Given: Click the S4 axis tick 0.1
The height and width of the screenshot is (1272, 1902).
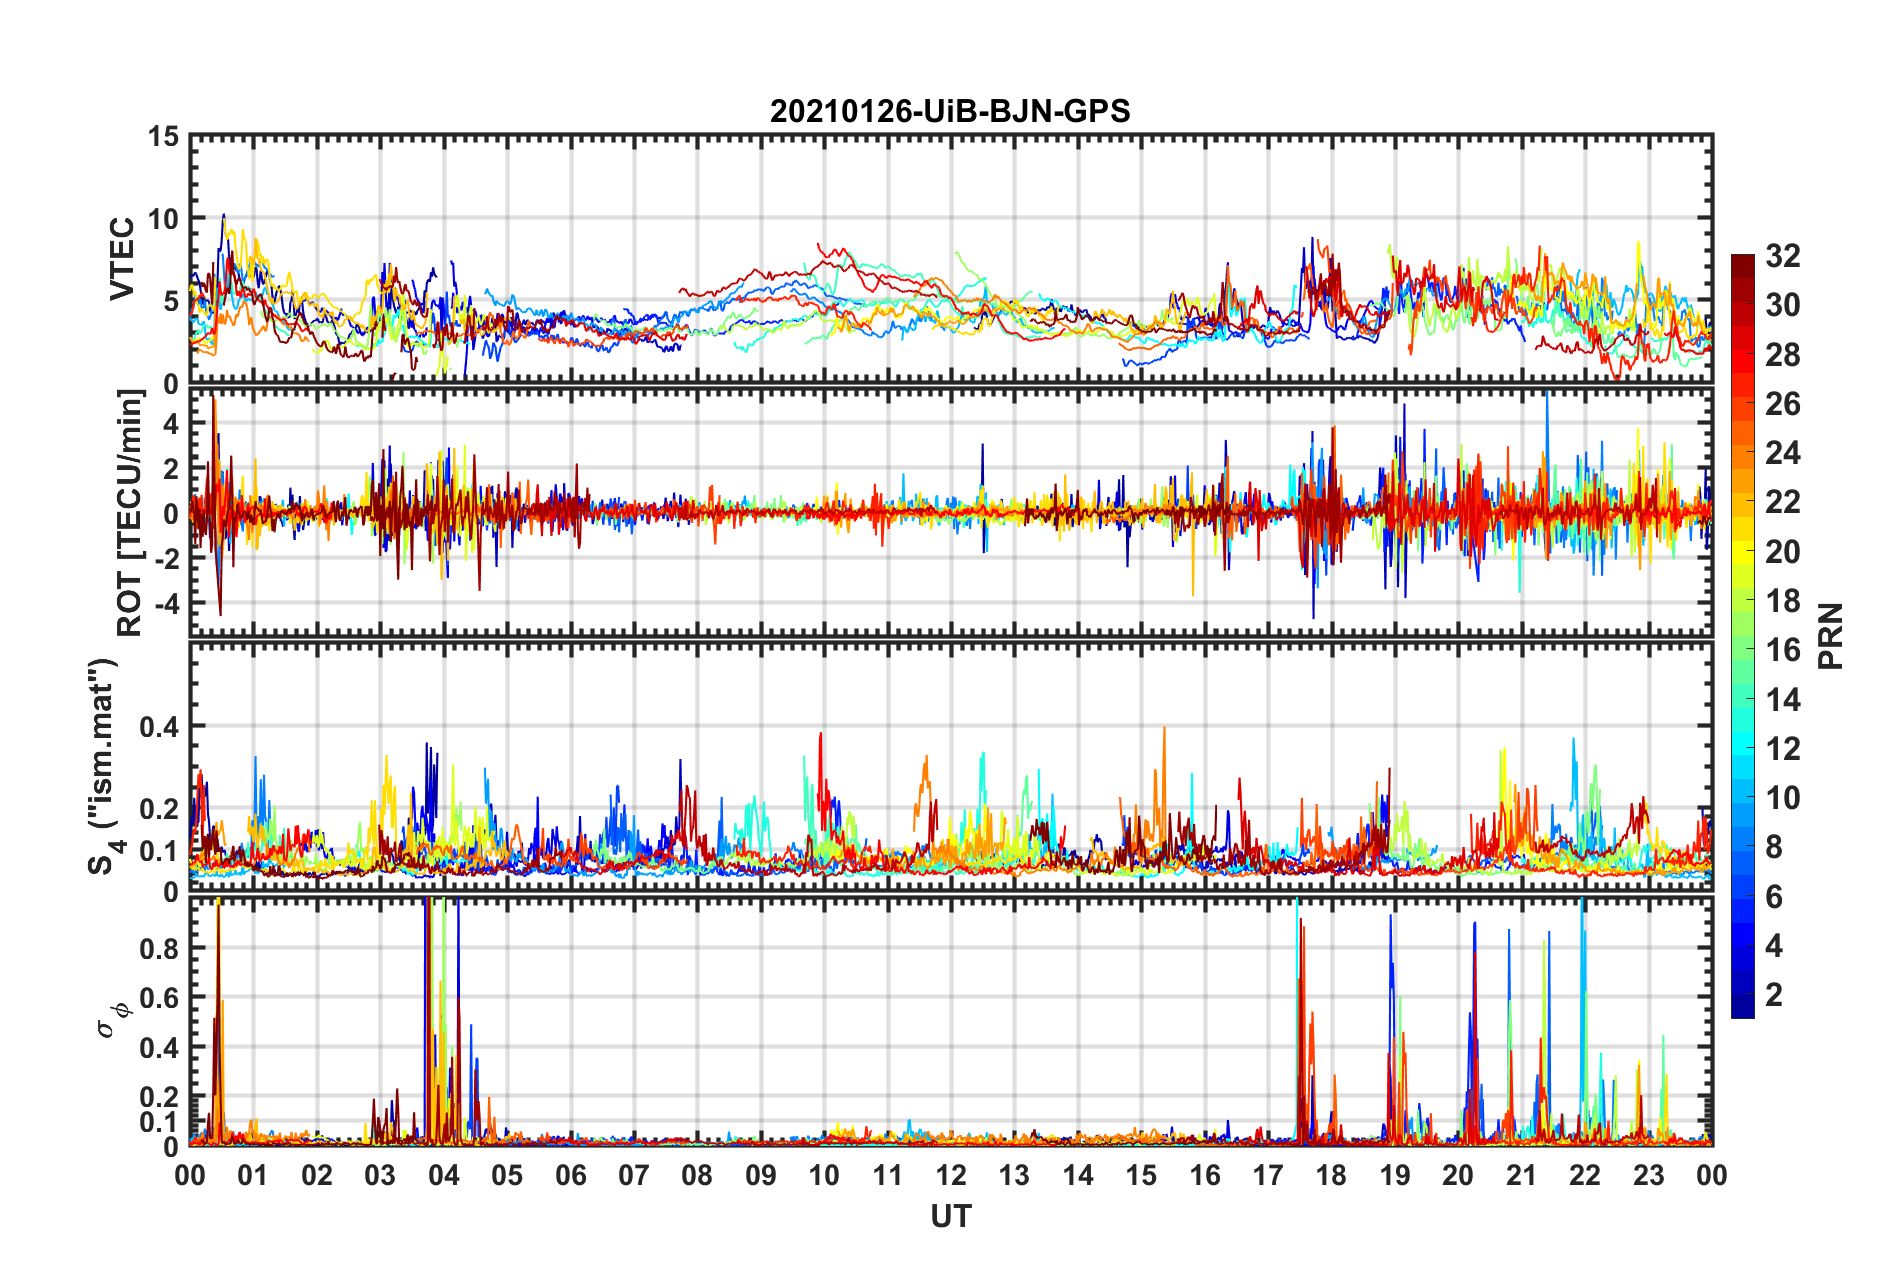Looking at the screenshot, I should click(159, 850).
